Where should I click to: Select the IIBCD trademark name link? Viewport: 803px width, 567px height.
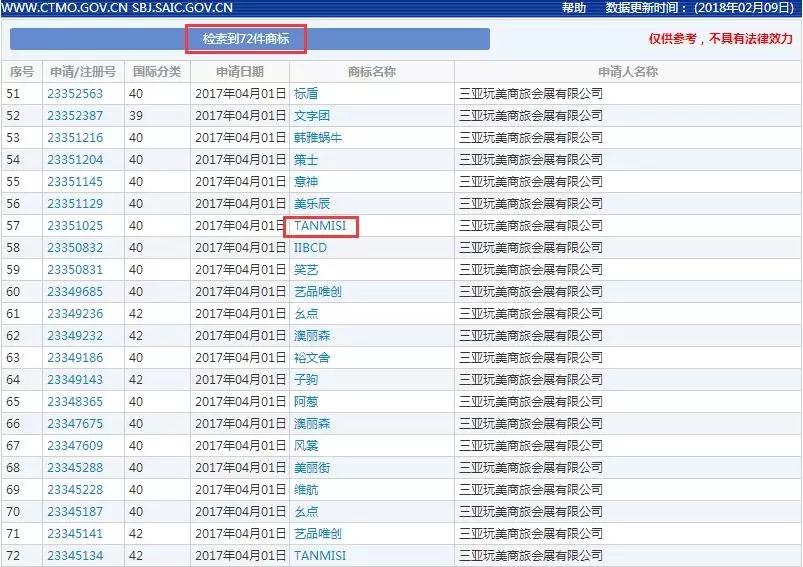310,248
